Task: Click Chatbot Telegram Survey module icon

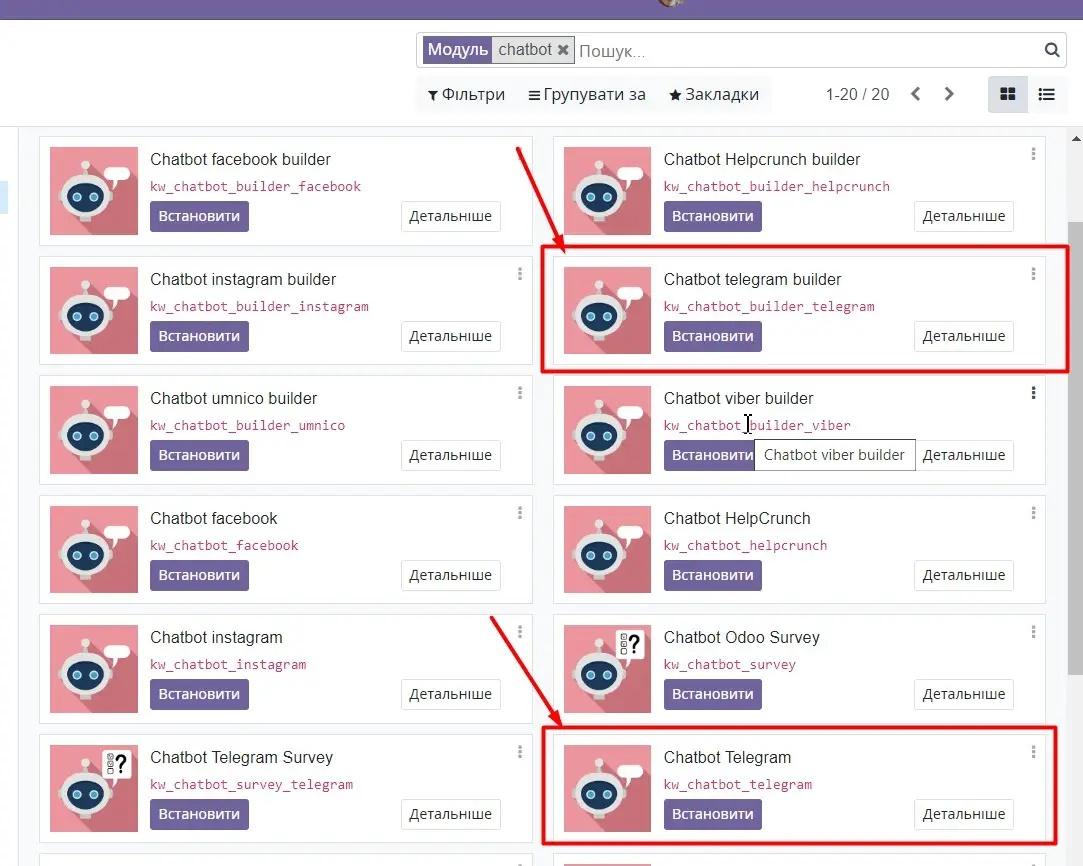Action: click(x=94, y=788)
